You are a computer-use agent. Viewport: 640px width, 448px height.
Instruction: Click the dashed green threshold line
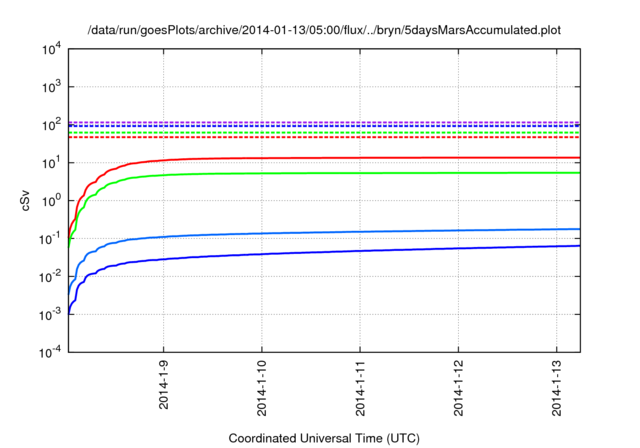[324, 133]
